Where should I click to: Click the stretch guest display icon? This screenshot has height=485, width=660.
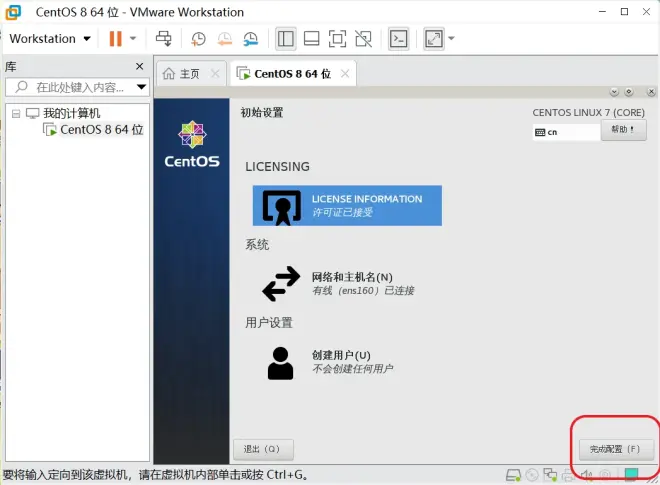[x=434, y=39]
